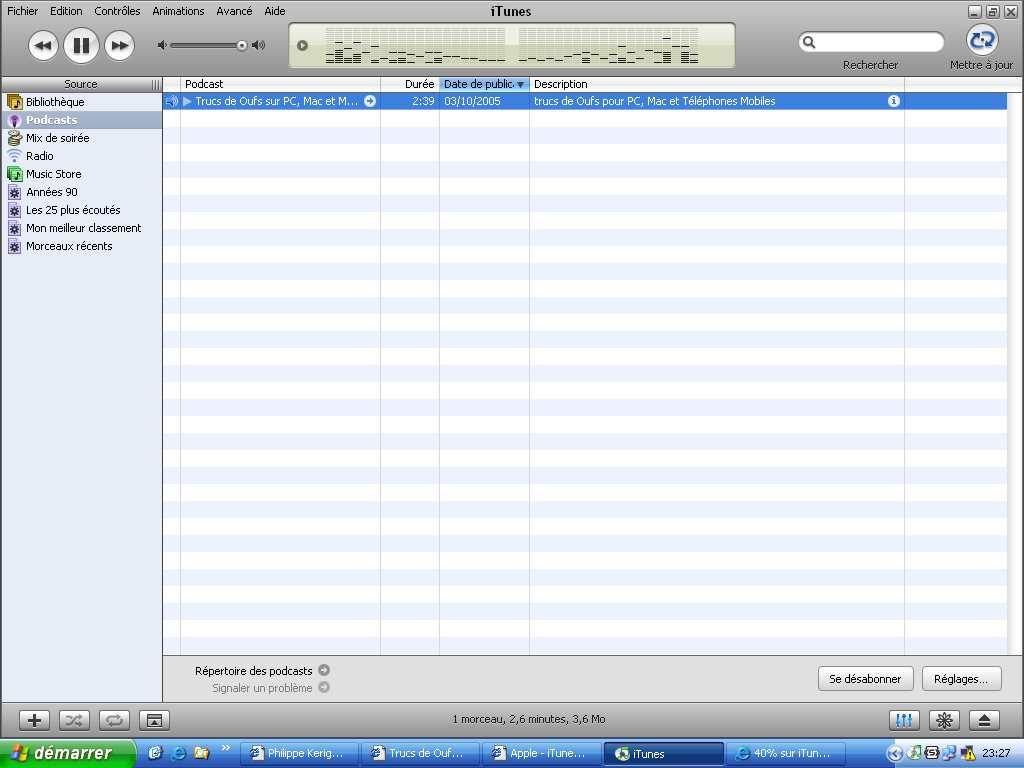Click the publication date 03/10/2005
The width and height of the screenshot is (1024, 768).
[472, 101]
